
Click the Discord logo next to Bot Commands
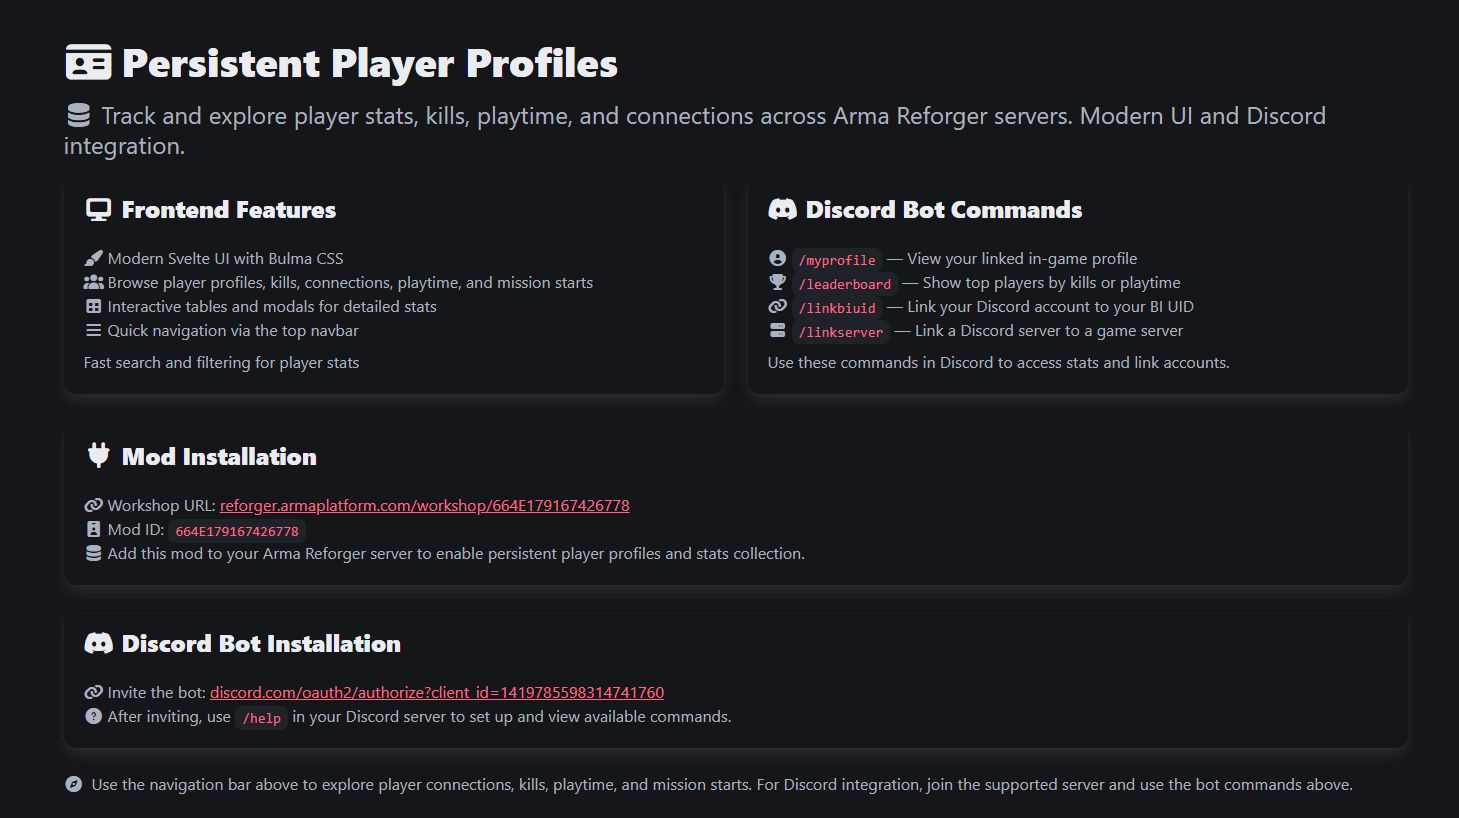tap(781, 209)
